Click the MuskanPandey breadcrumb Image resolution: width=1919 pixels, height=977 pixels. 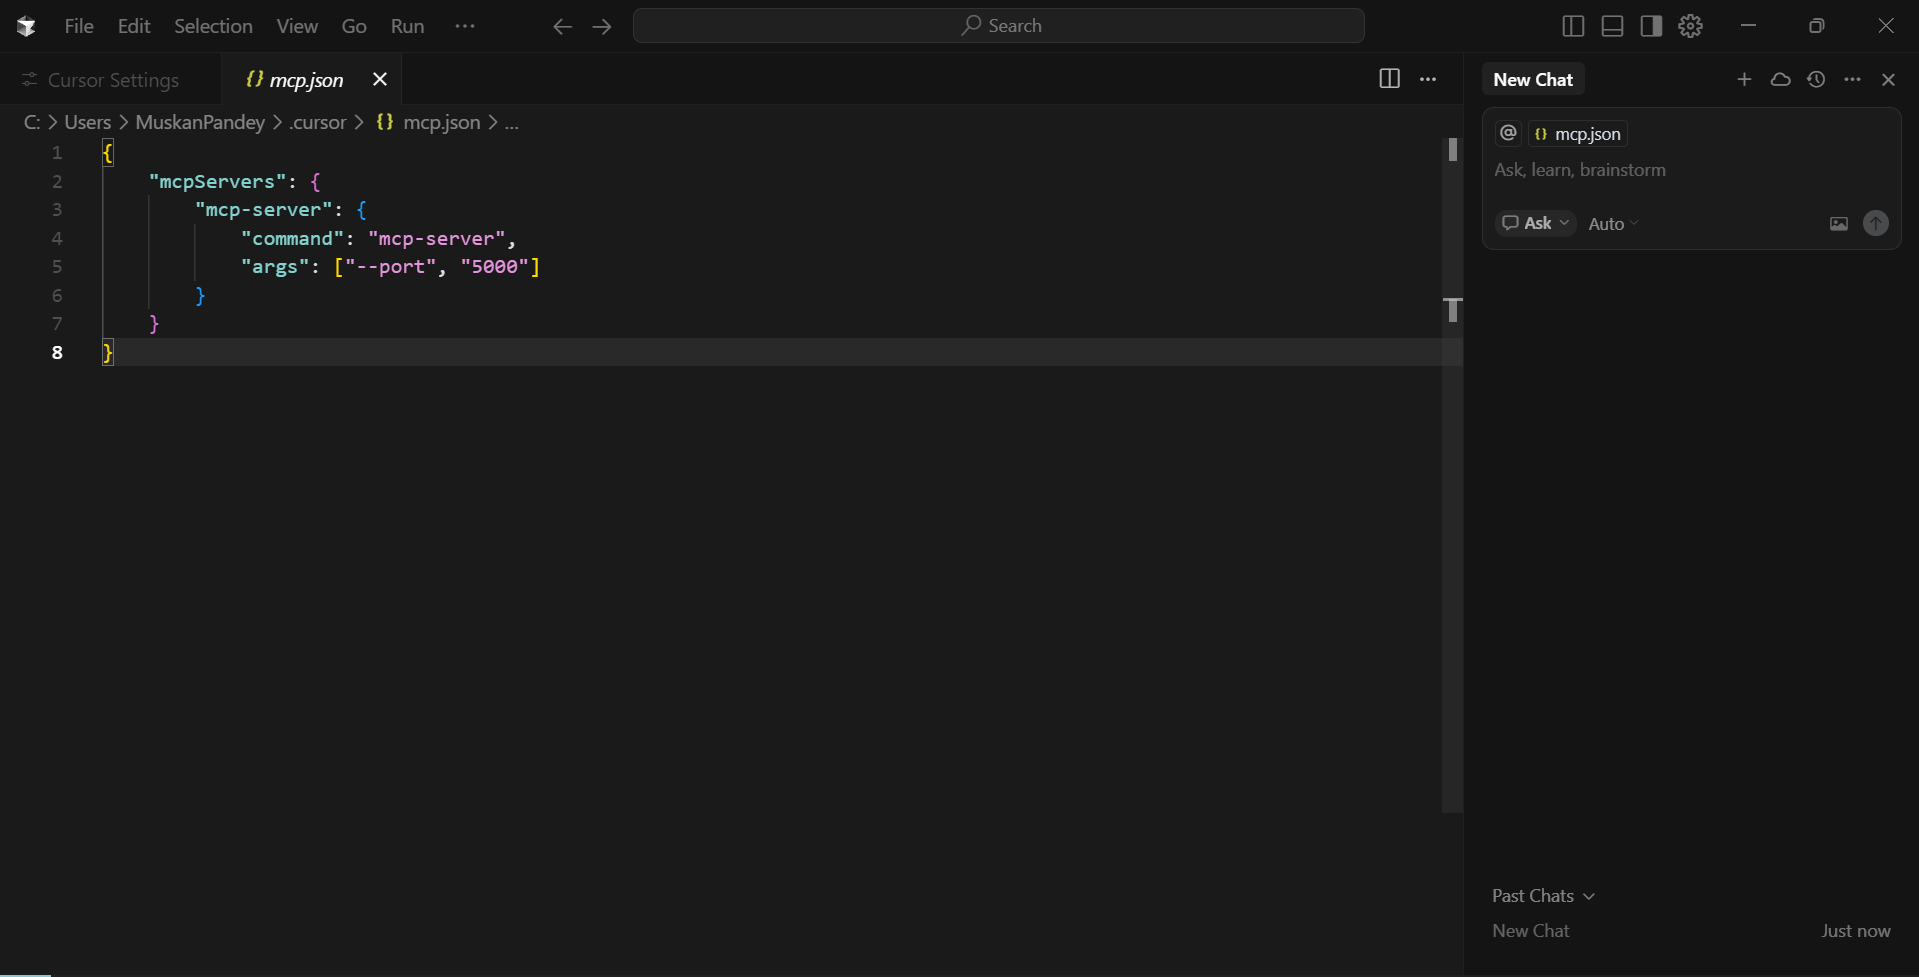pos(200,122)
